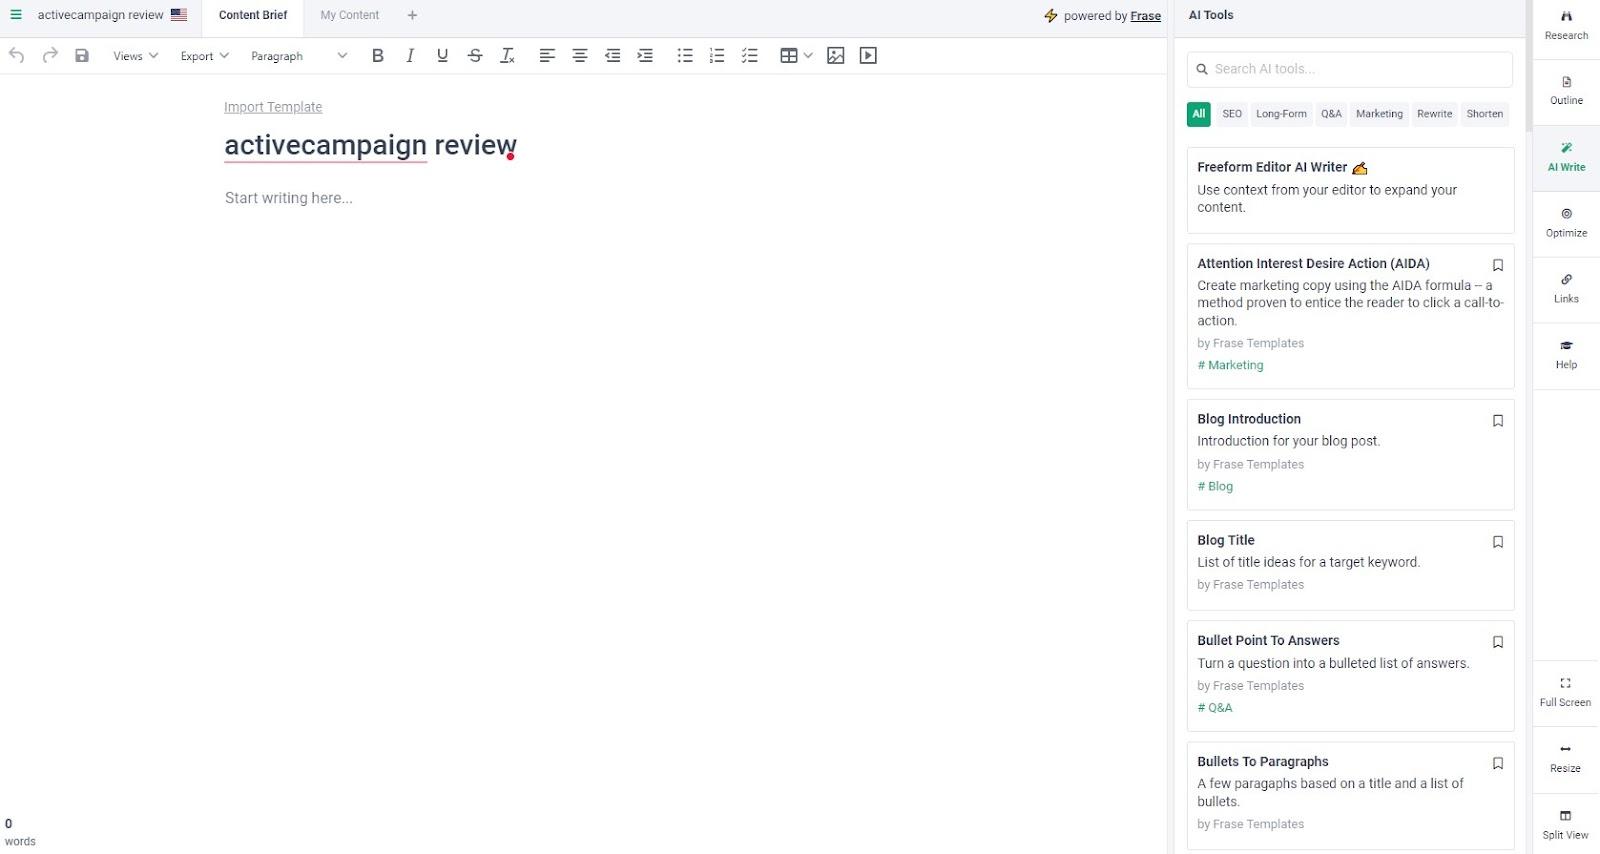The image size is (1600, 854).
Task: Open the Views dropdown
Action: [x=136, y=56]
